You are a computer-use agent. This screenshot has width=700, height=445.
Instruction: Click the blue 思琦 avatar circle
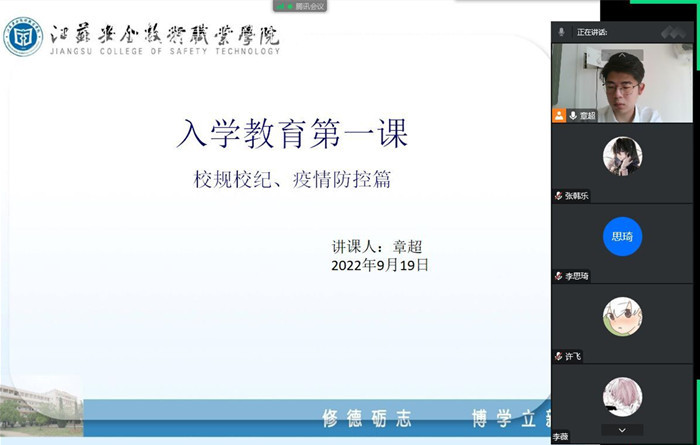[x=622, y=237]
